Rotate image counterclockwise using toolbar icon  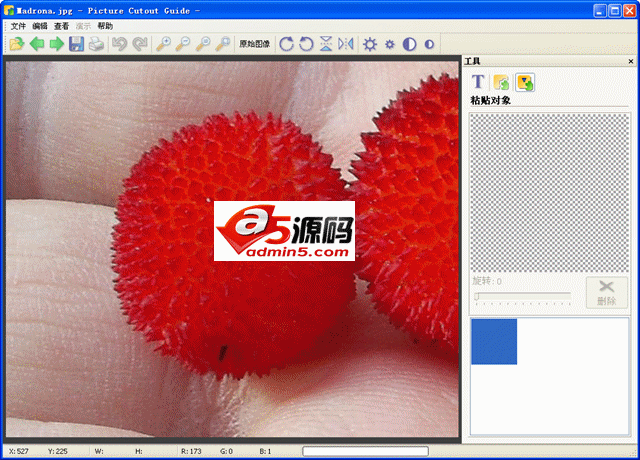coord(306,44)
